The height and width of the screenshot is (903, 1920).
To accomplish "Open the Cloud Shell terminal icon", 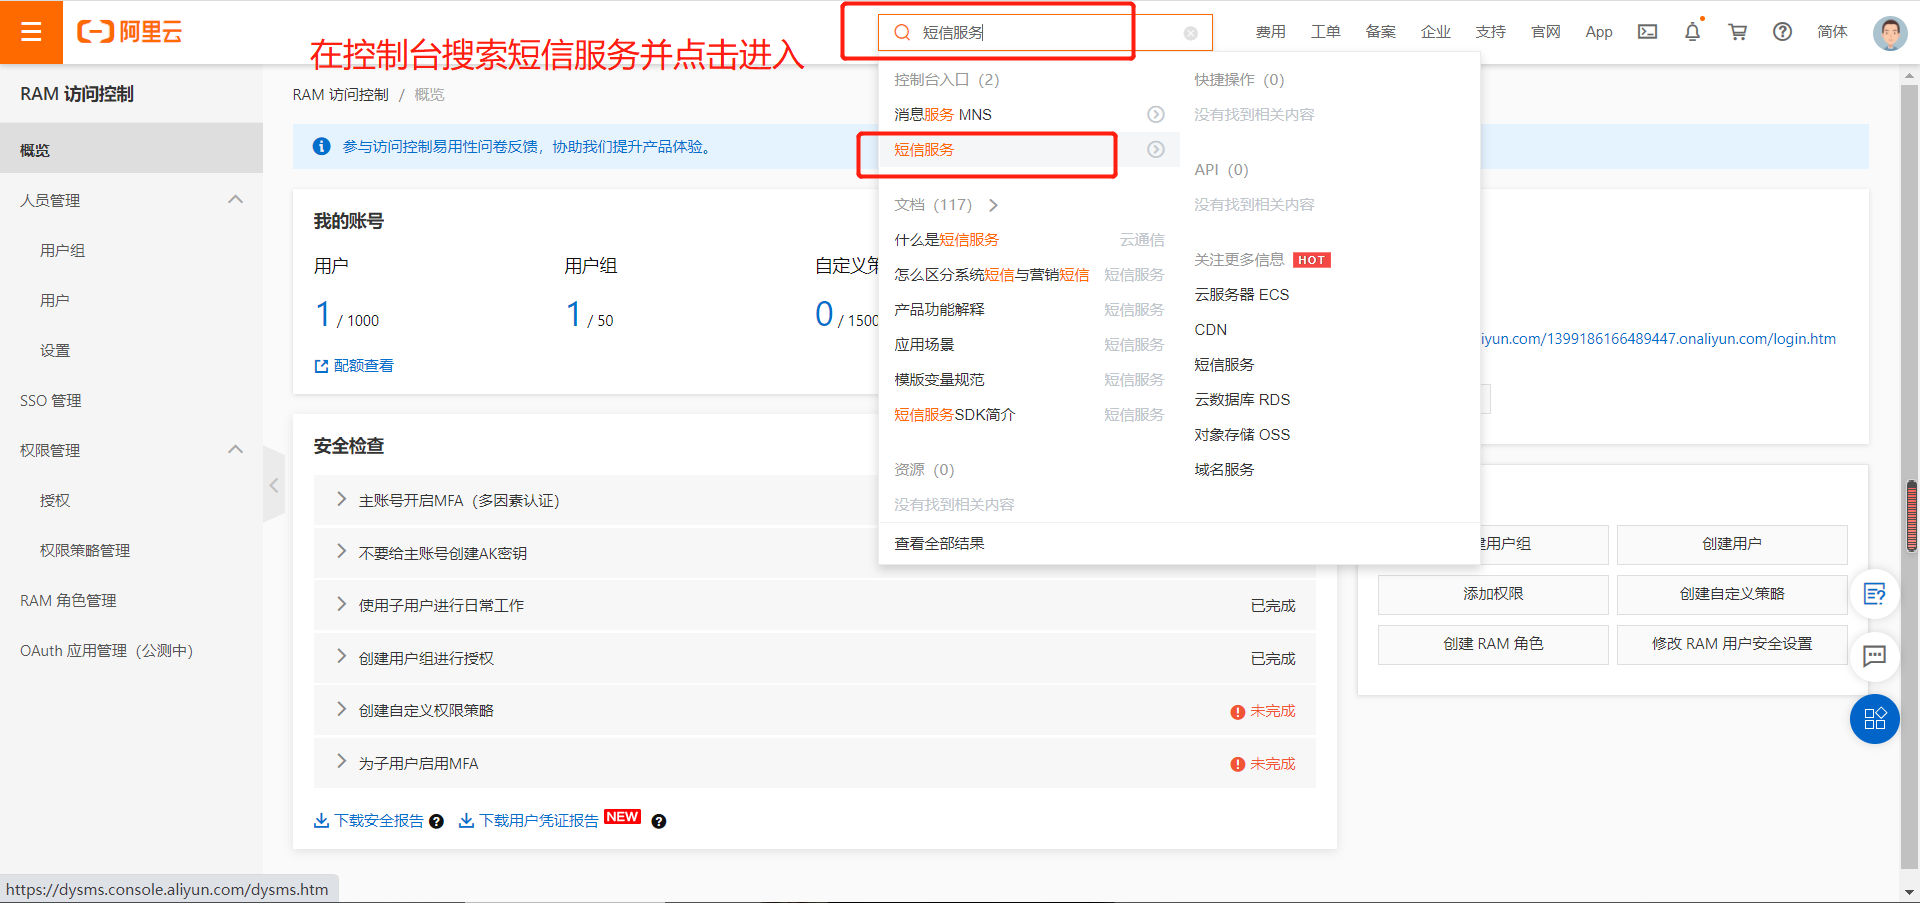I will 1647,32.
